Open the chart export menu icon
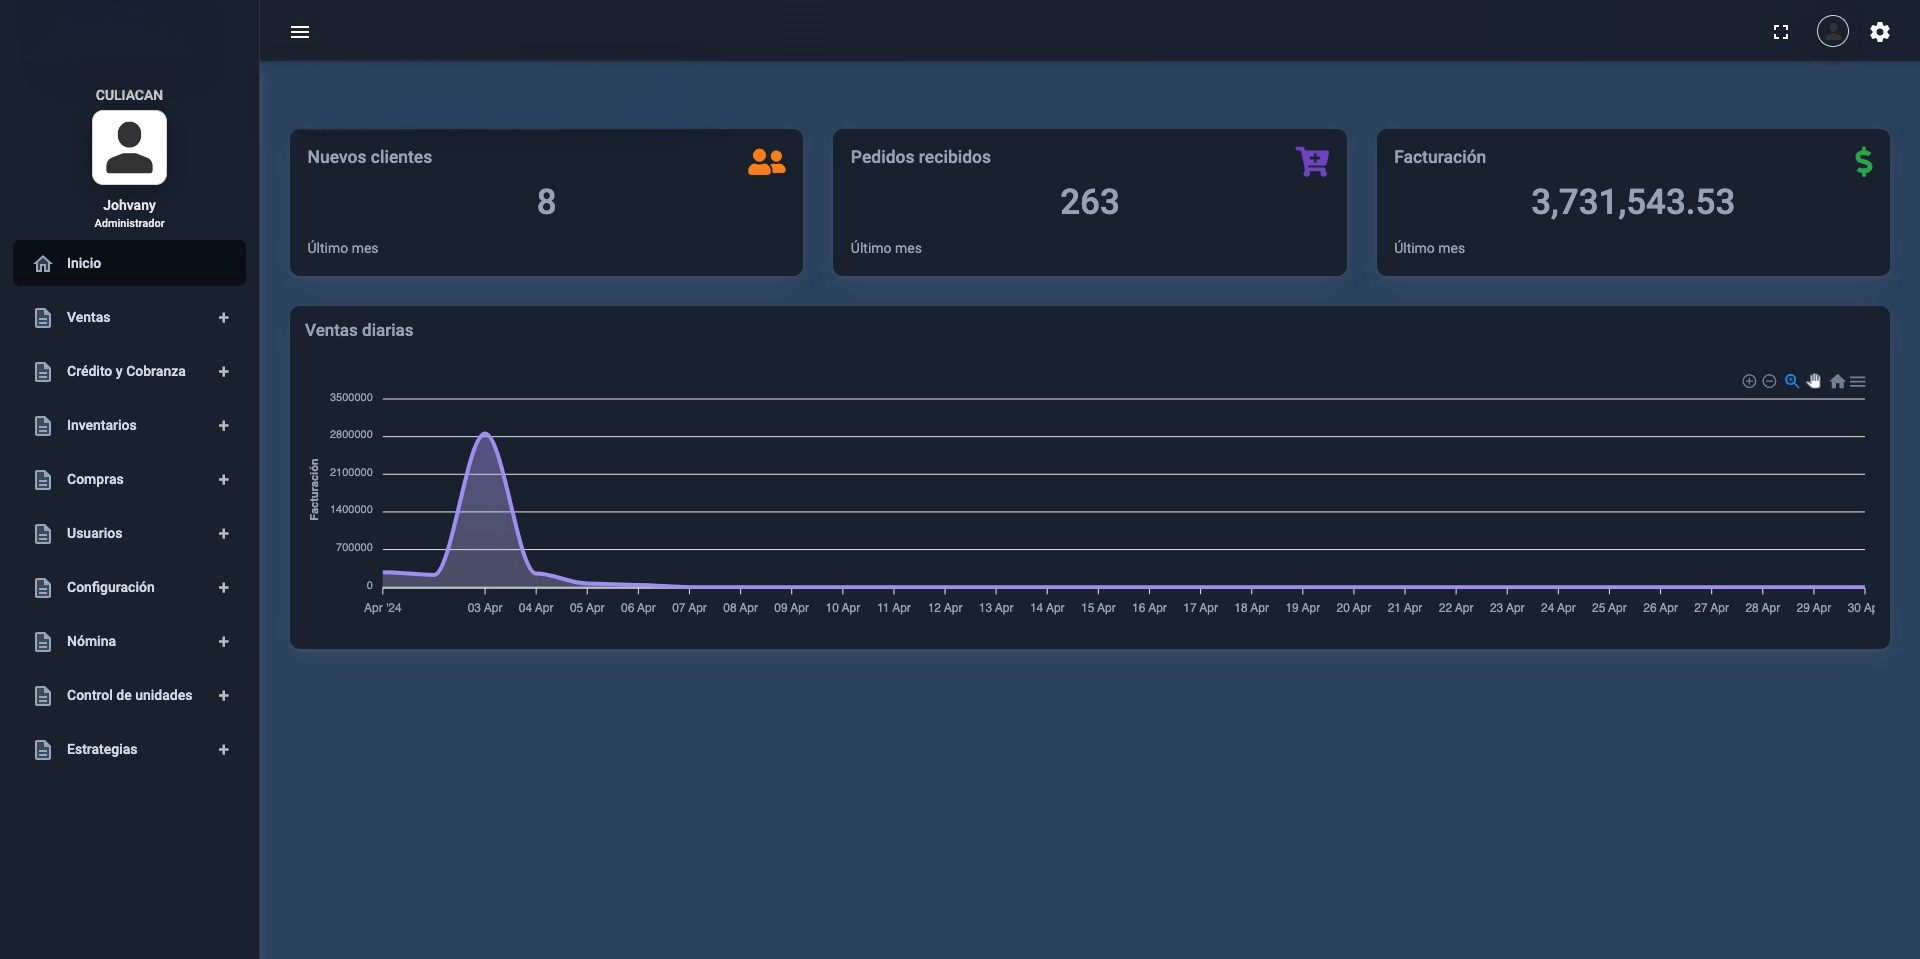Image resolution: width=1920 pixels, height=959 pixels. [x=1858, y=381]
